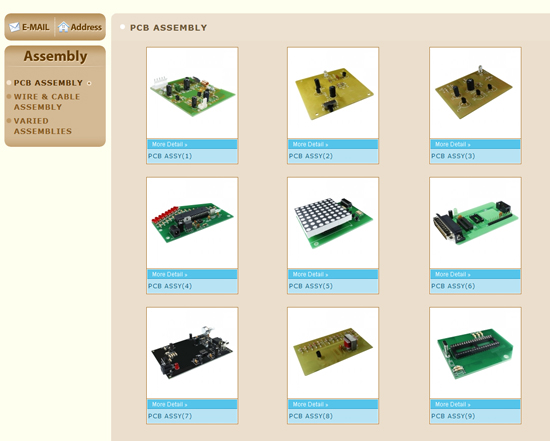Viewport: 550px width, 441px height.
Task: Open the WIRE & CABLE ASSEMBLY menu item
Action: pyautogui.click(x=47, y=102)
